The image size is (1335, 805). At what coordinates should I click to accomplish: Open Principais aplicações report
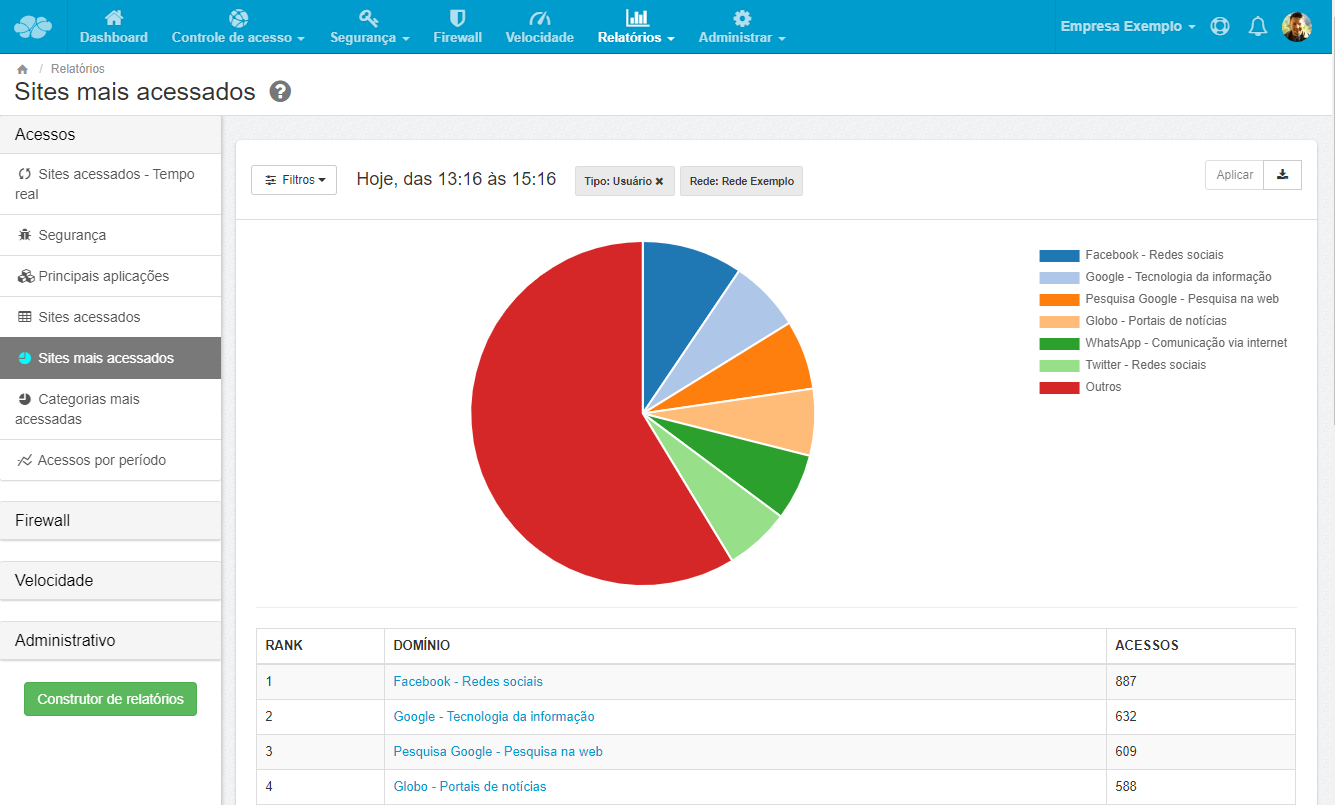point(110,276)
